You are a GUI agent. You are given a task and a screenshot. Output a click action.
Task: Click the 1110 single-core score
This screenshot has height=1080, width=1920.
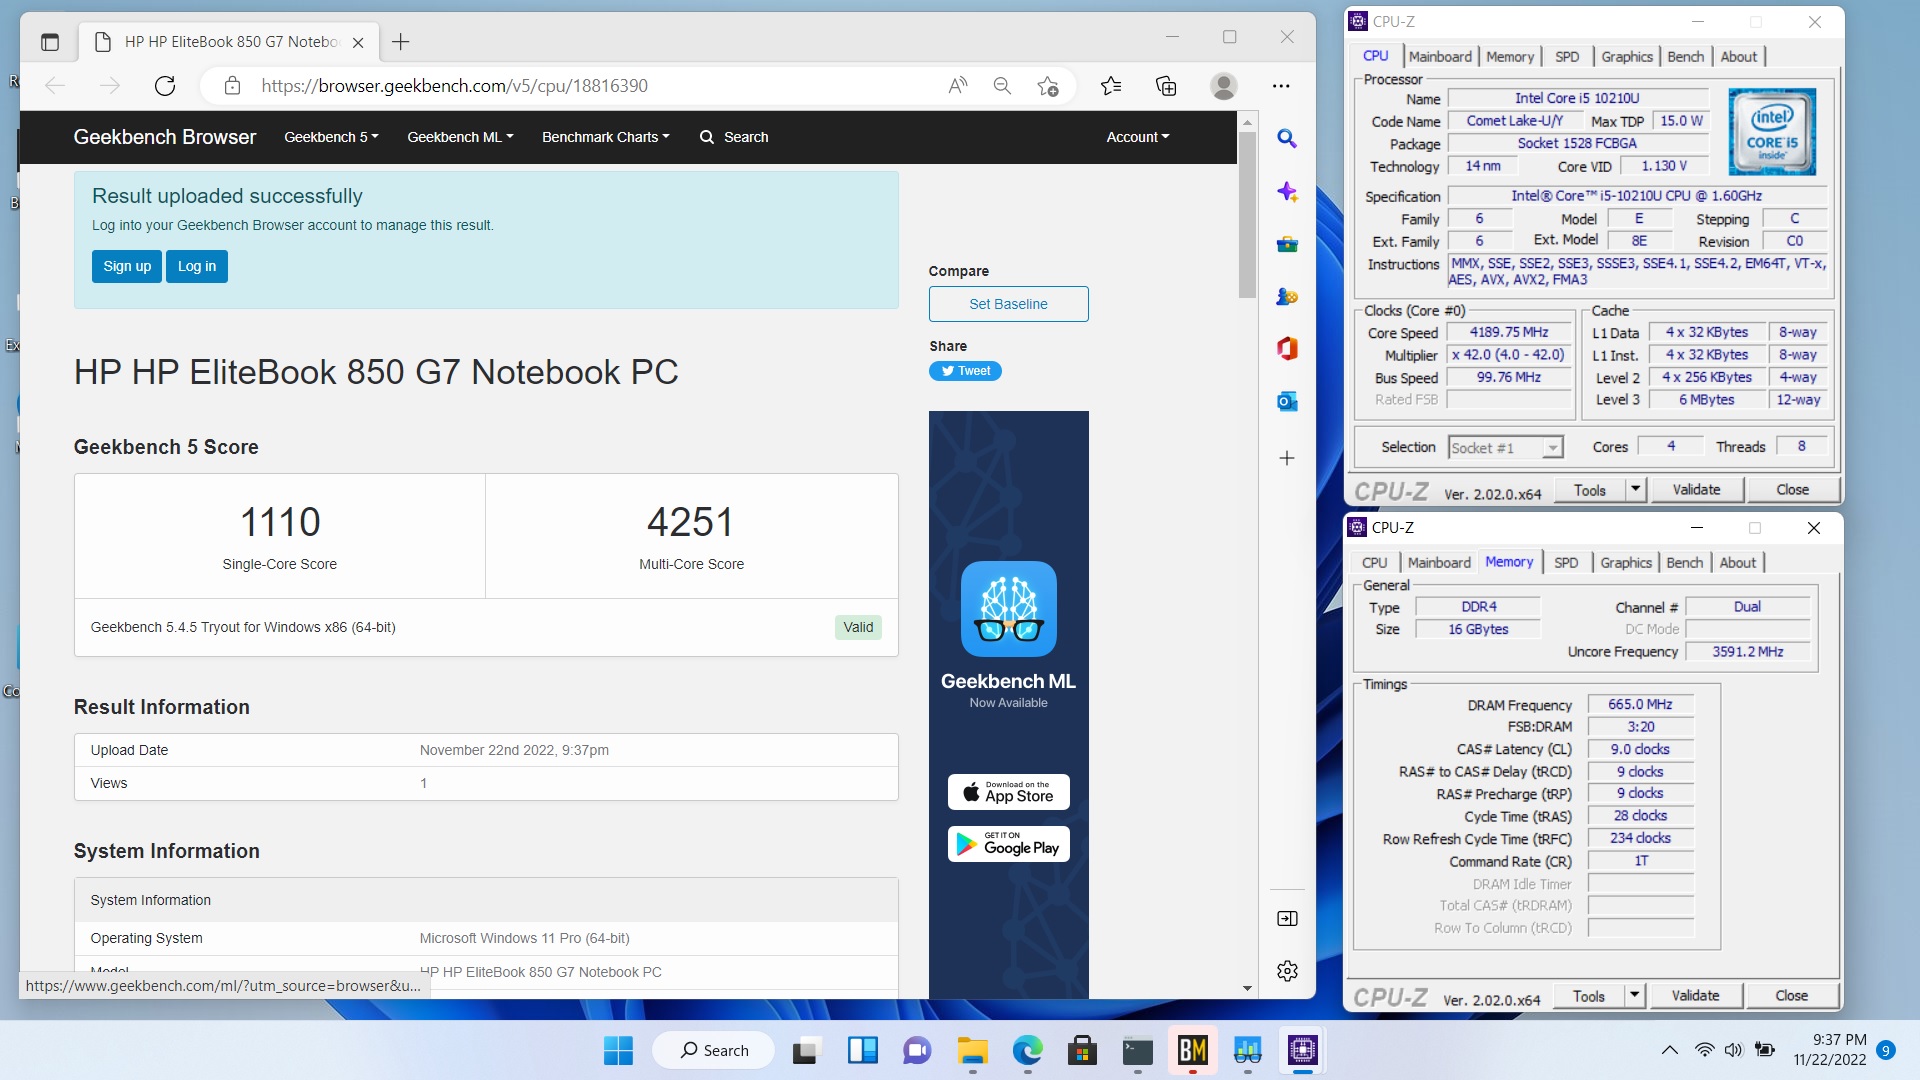280,522
